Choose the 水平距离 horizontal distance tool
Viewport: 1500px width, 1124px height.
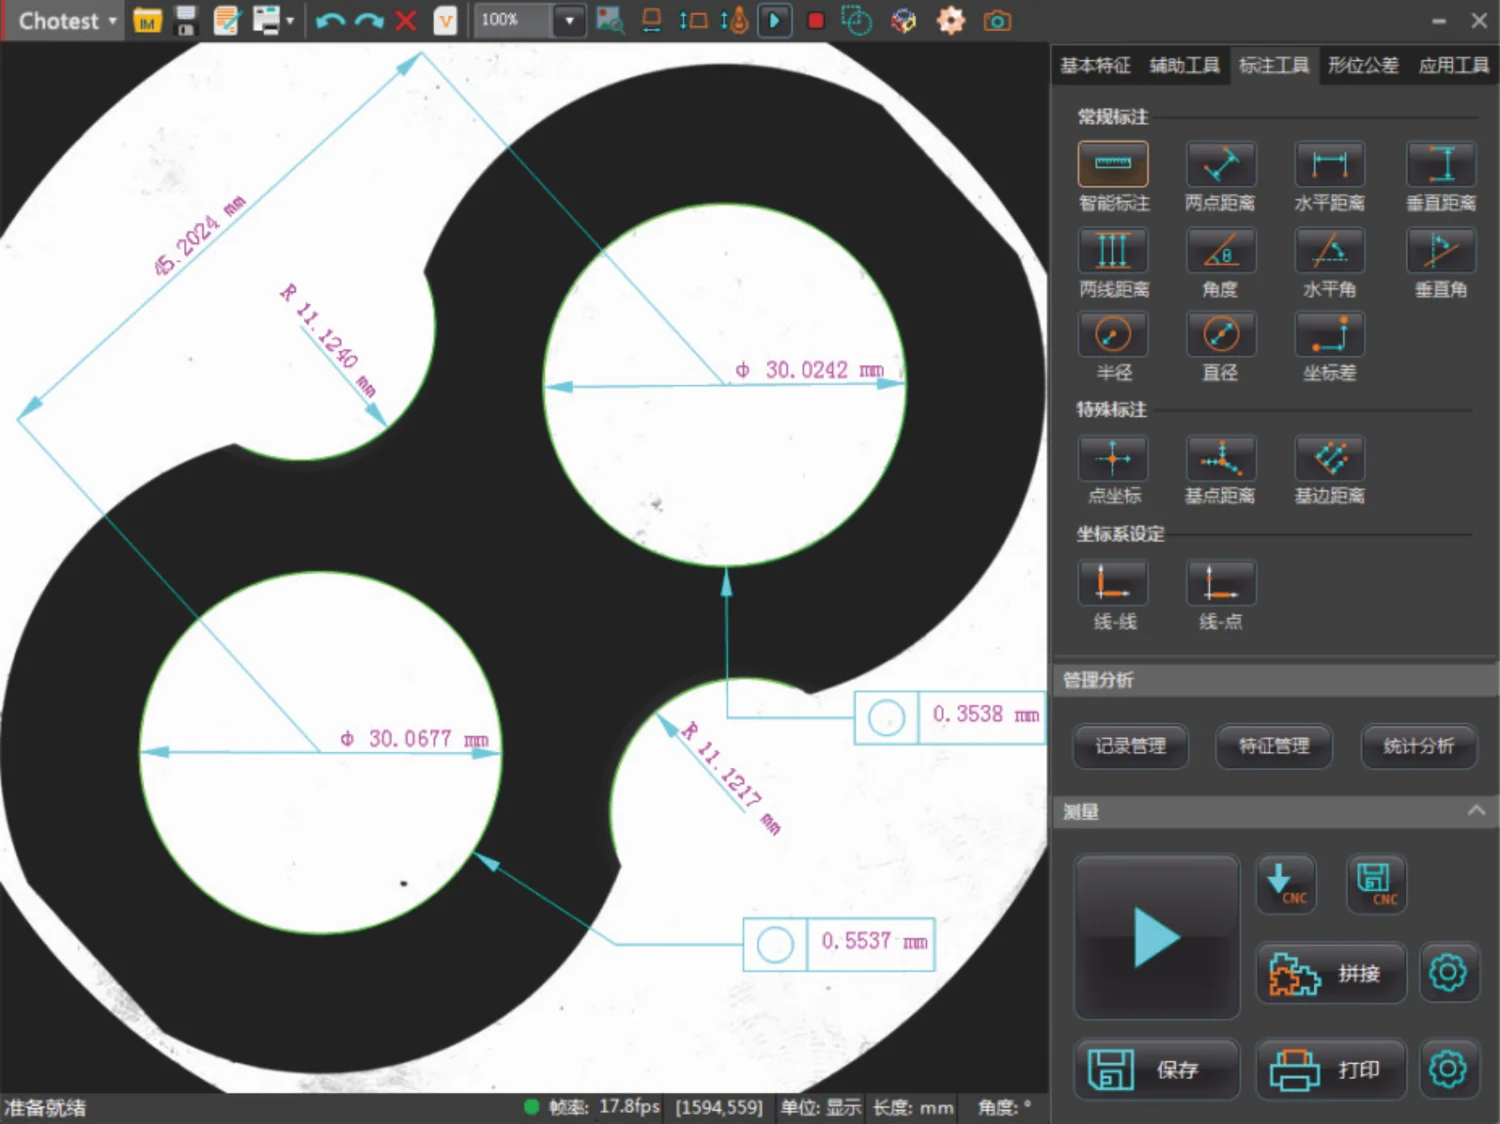[1329, 165]
